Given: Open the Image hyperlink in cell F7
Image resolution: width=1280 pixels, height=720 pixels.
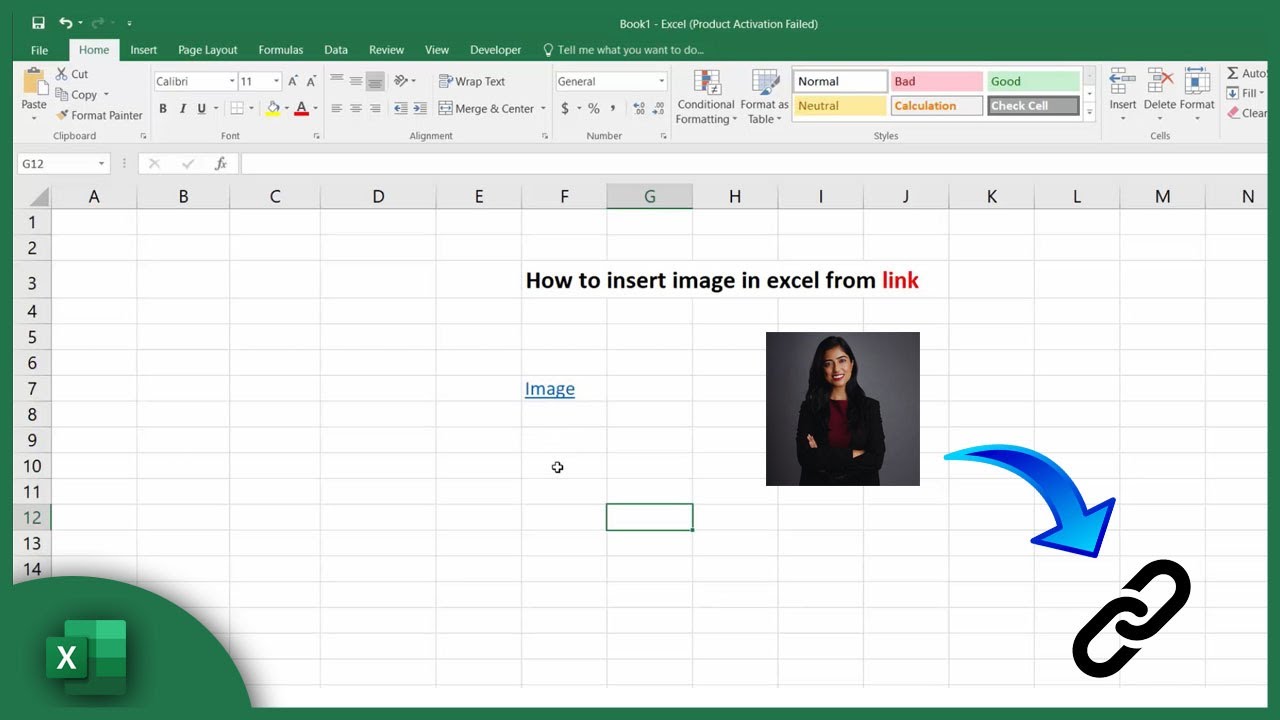Looking at the screenshot, I should point(550,389).
